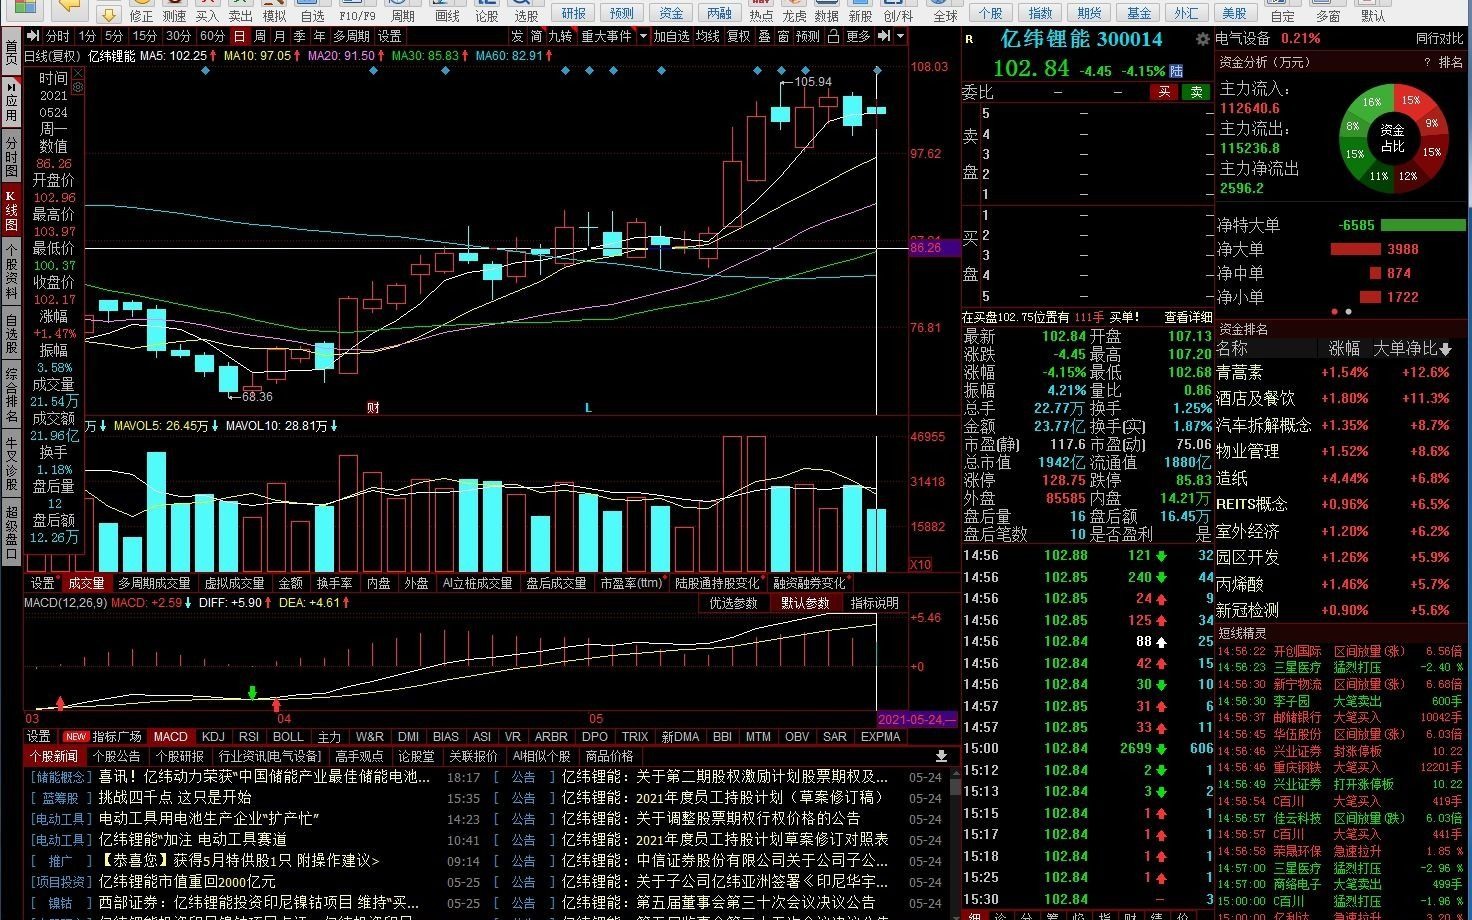Click the 净大单 3988 red bar
The width and height of the screenshot is (1472, 920).
click(x=1355, y=249)
